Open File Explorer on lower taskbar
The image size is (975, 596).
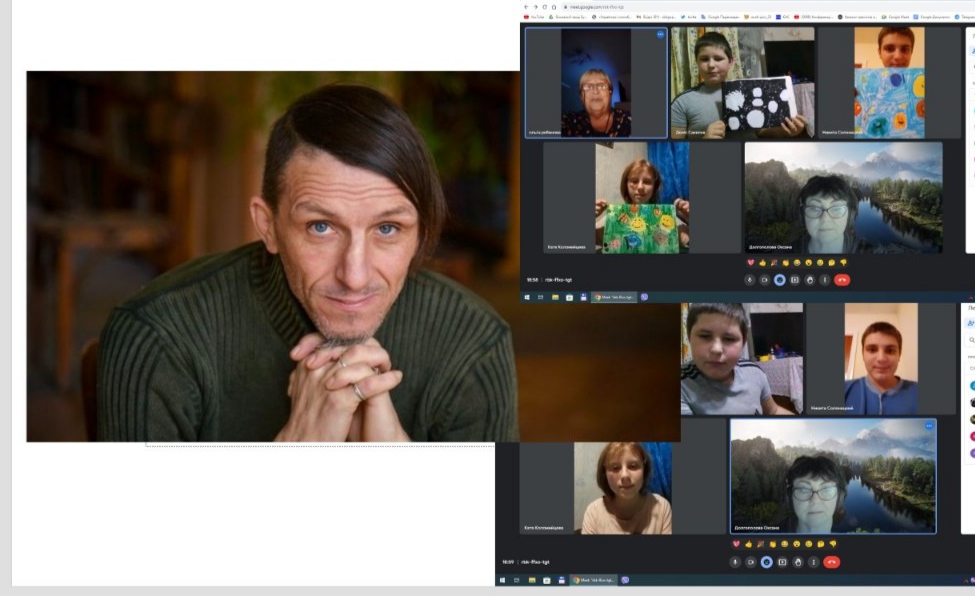532,580
